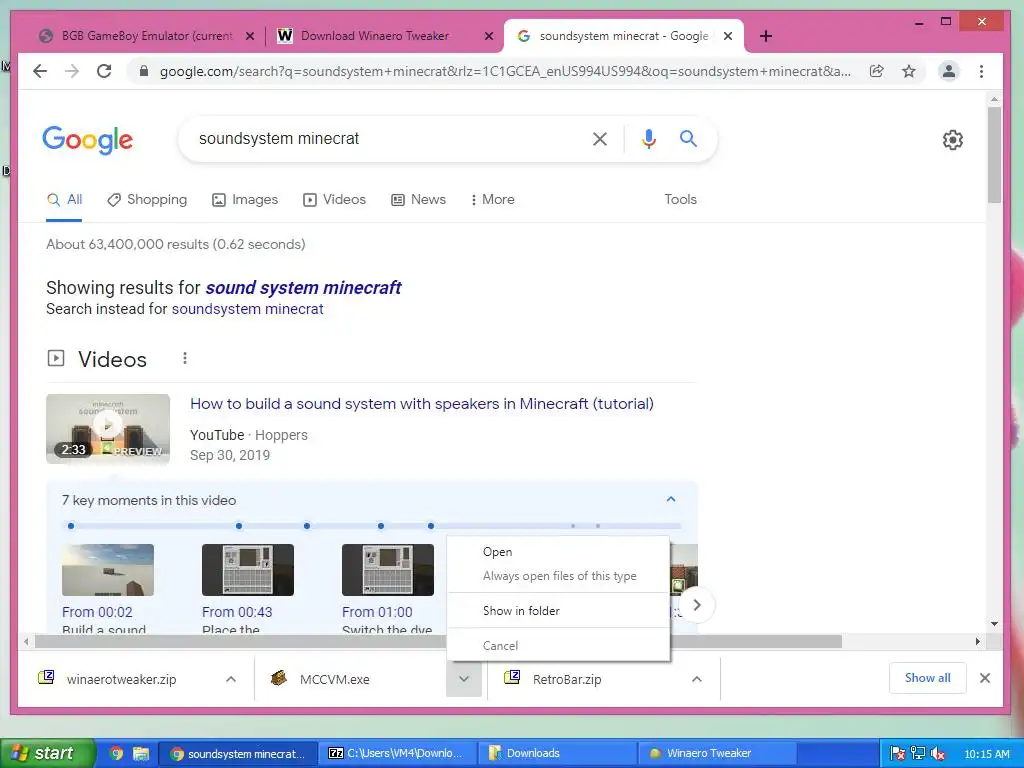Close the downloads bar
The image size is (1024, 768).
click(985, 678)
